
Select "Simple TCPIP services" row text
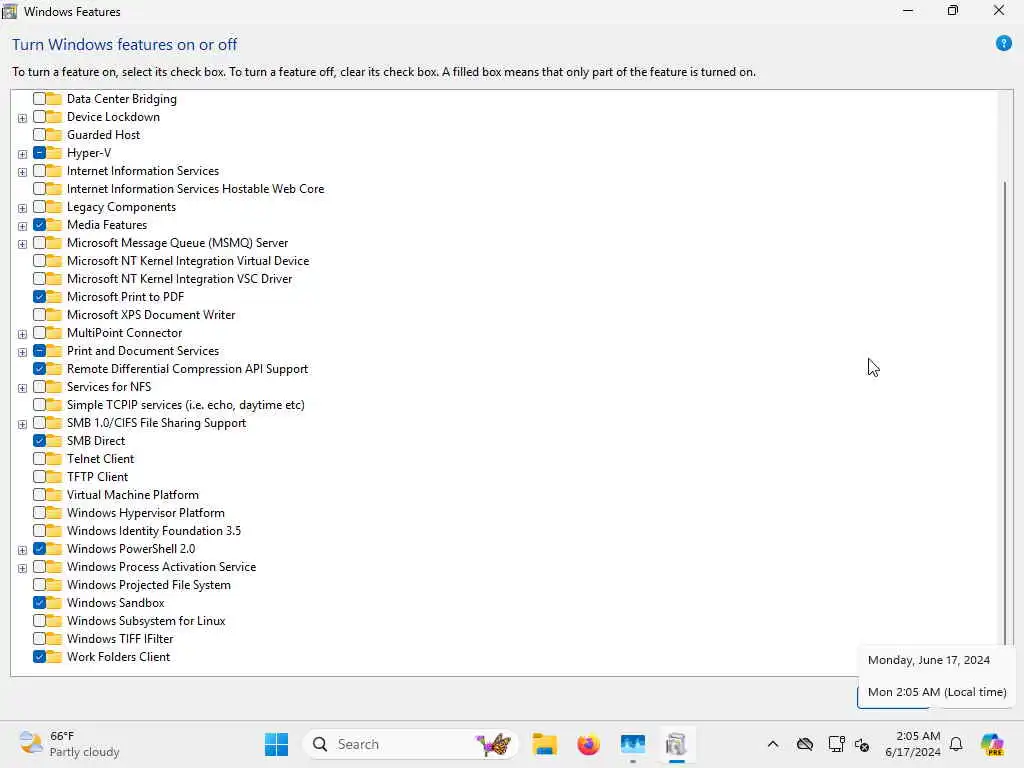click(x=185, y=405)
